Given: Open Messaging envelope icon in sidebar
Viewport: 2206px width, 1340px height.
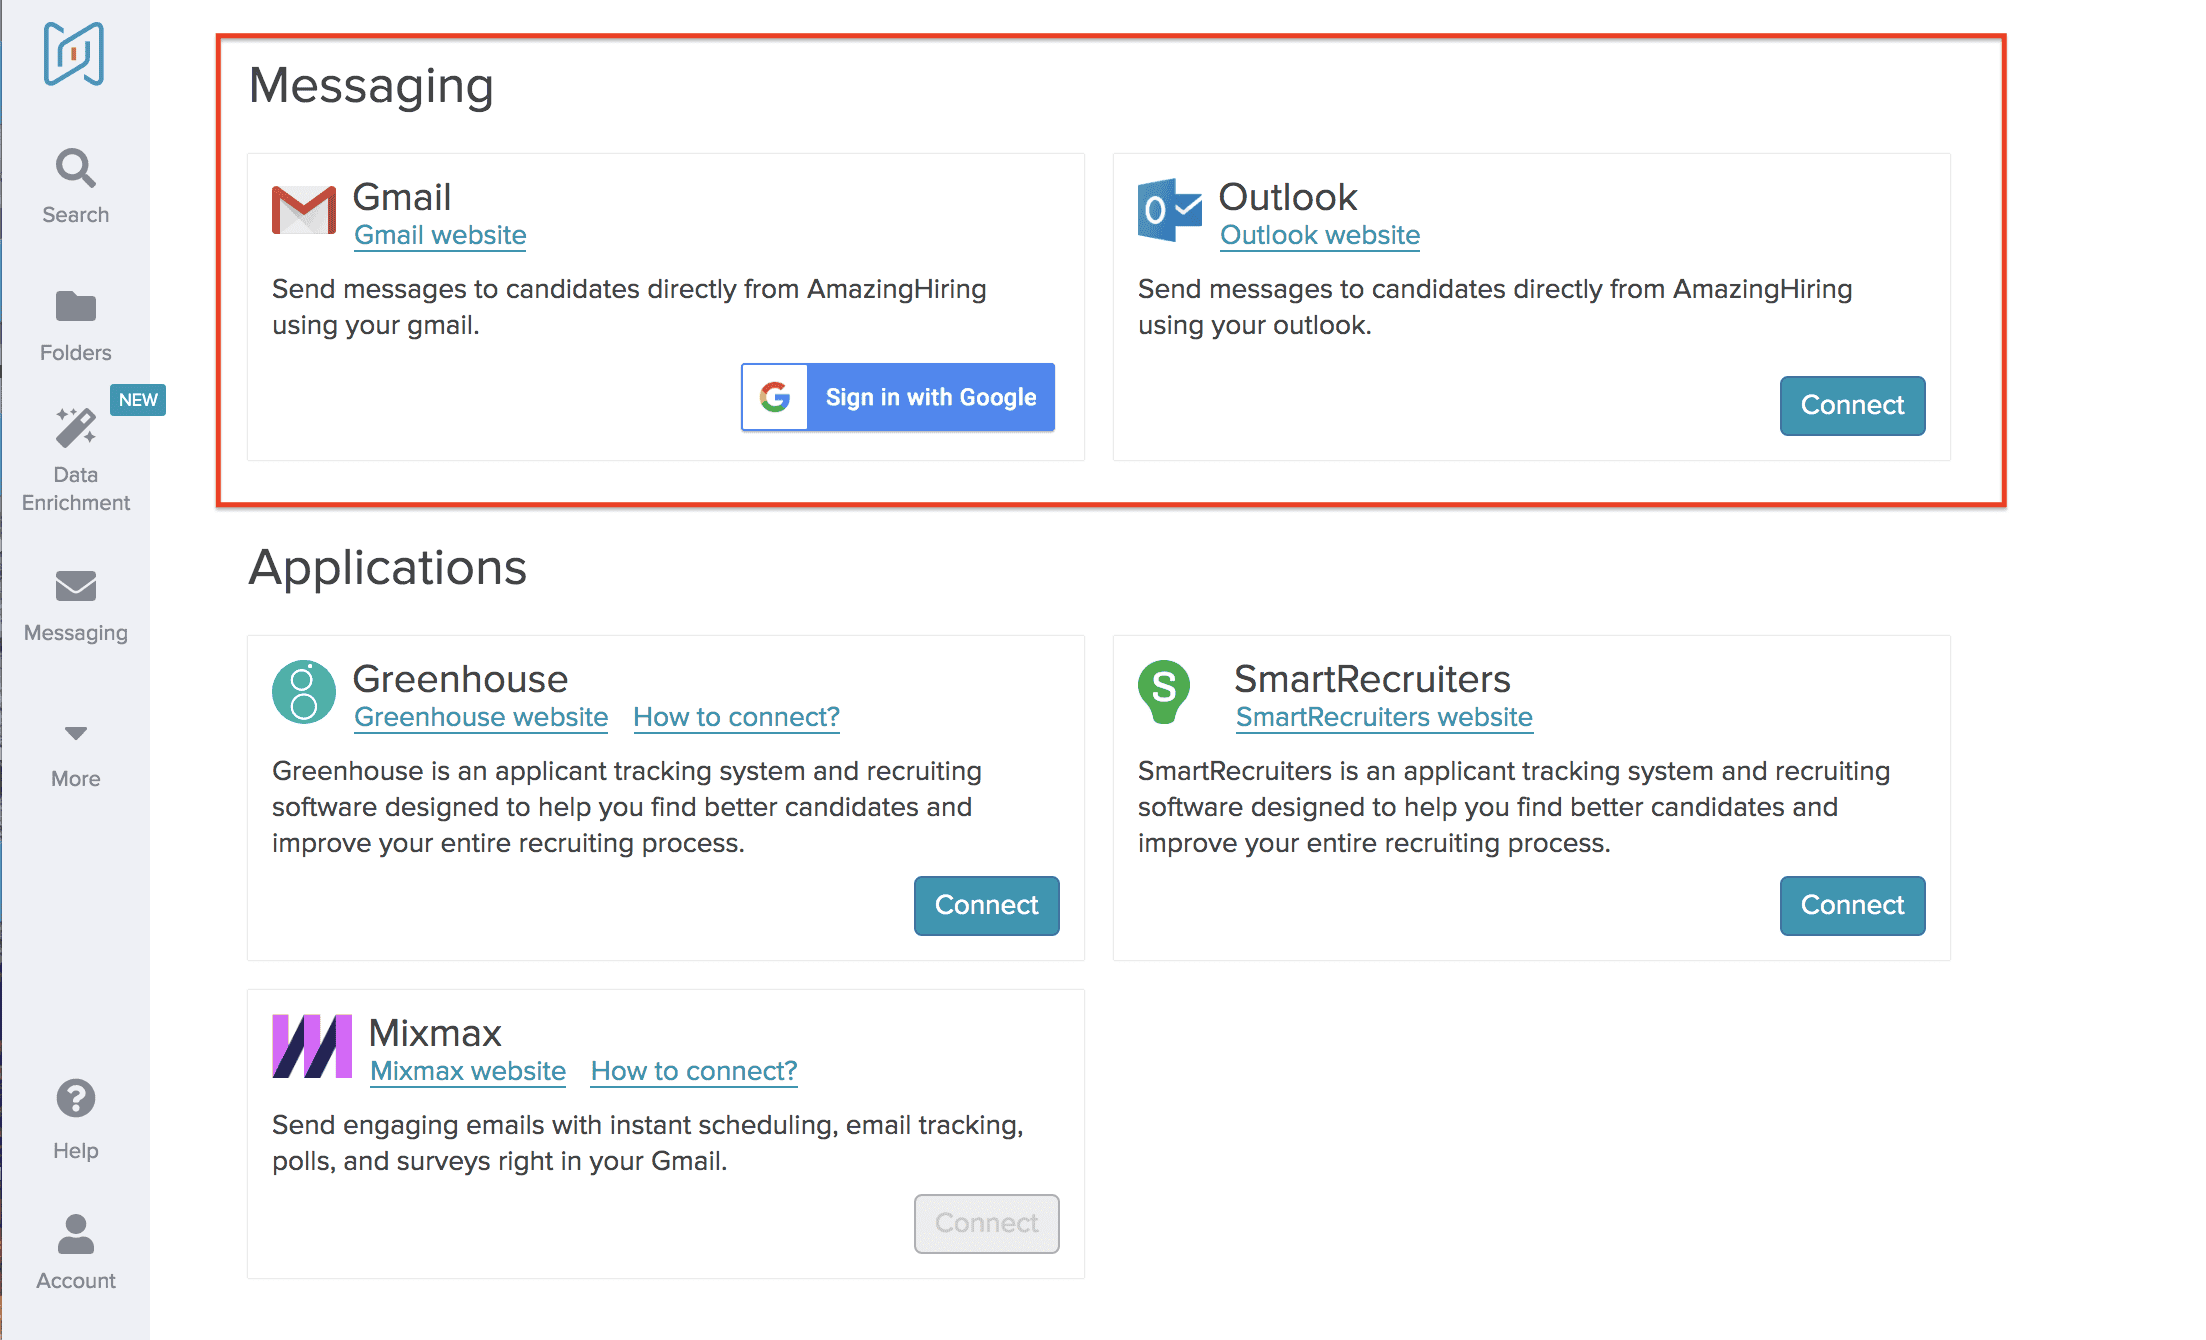Looking at the screenshot, I should tap(76, 586).
